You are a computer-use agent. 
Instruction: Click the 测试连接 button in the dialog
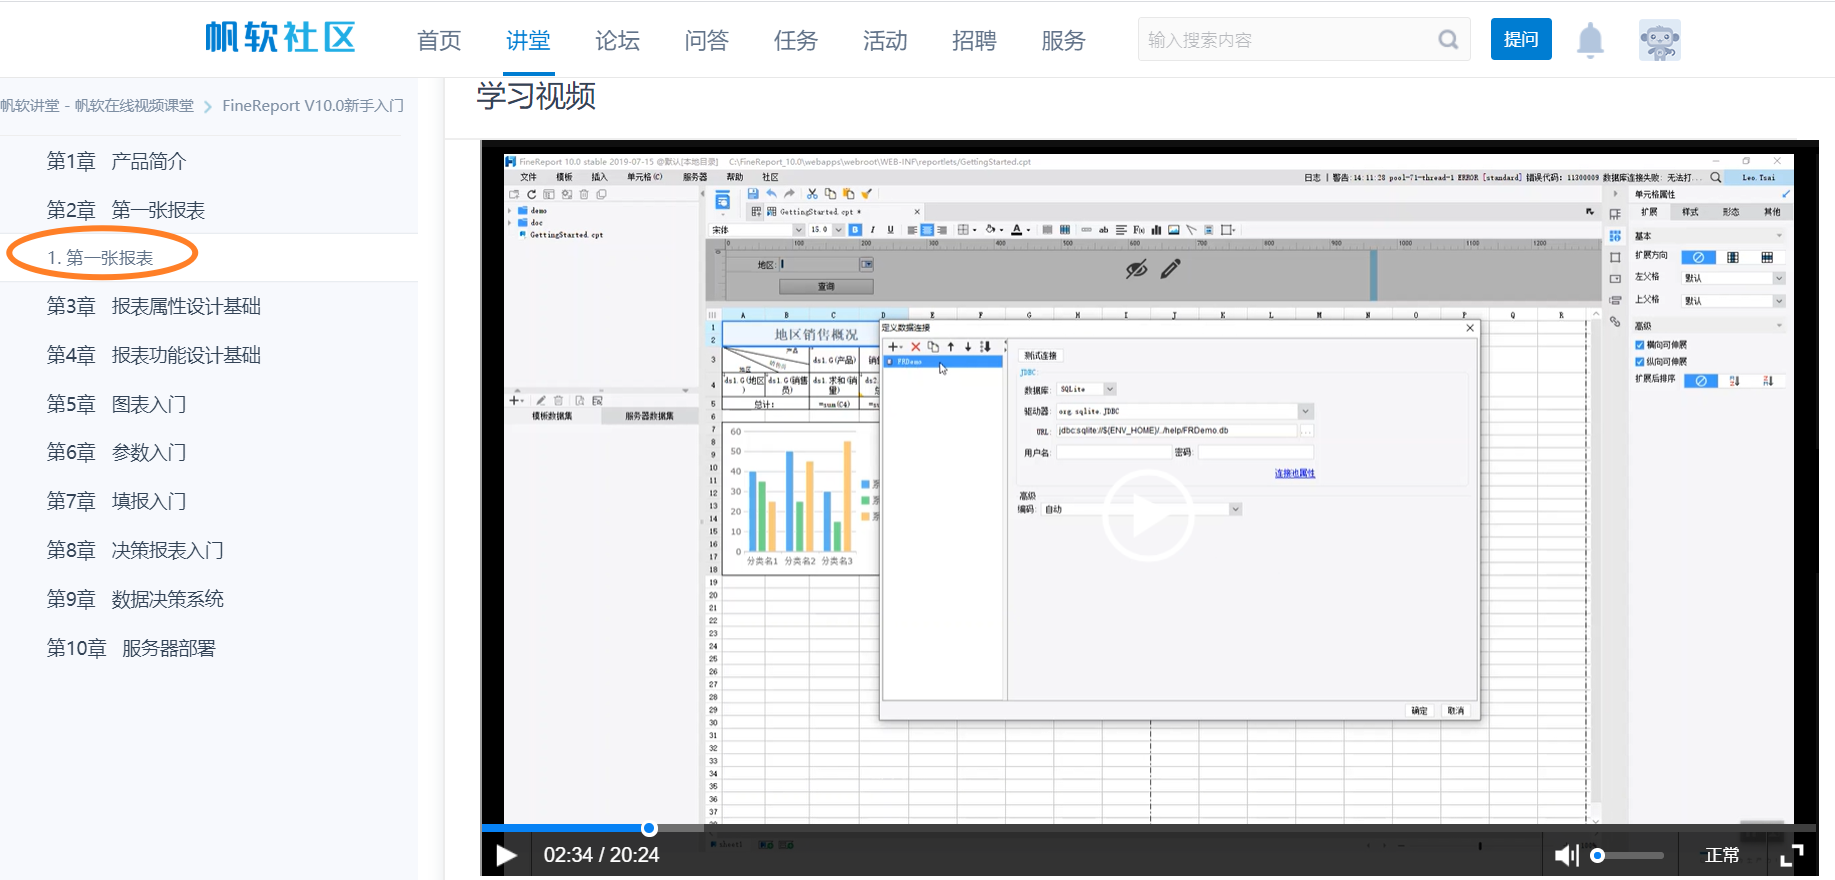[x=1040, y=355]
